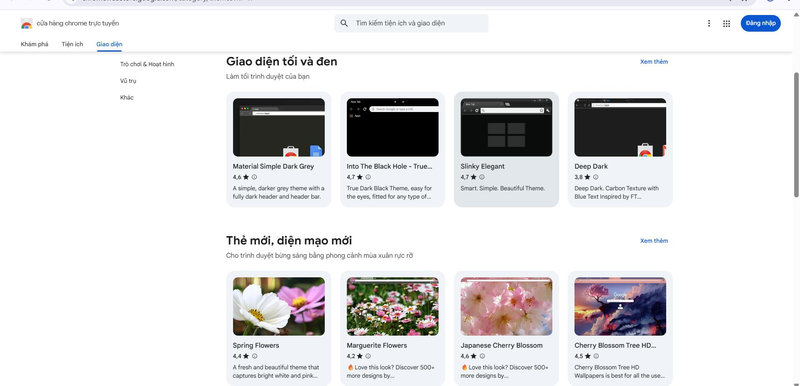The image size is (800, 386).
Task: Open the Into The Black Hole preview image
Action: (x=392, y=127)
